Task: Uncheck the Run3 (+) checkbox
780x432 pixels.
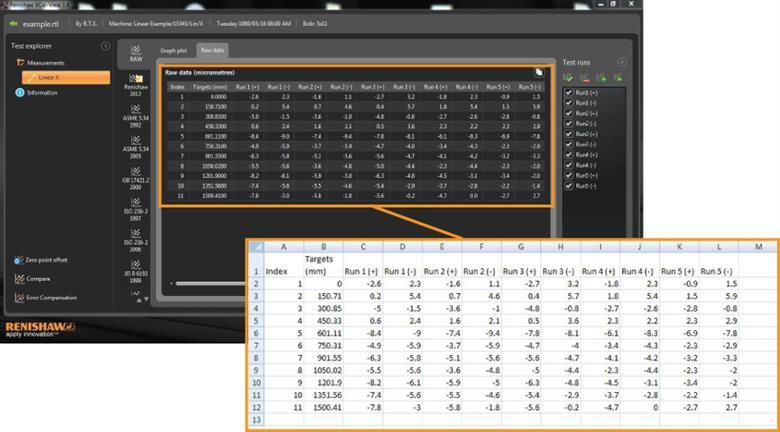Action: pos(569,134)
